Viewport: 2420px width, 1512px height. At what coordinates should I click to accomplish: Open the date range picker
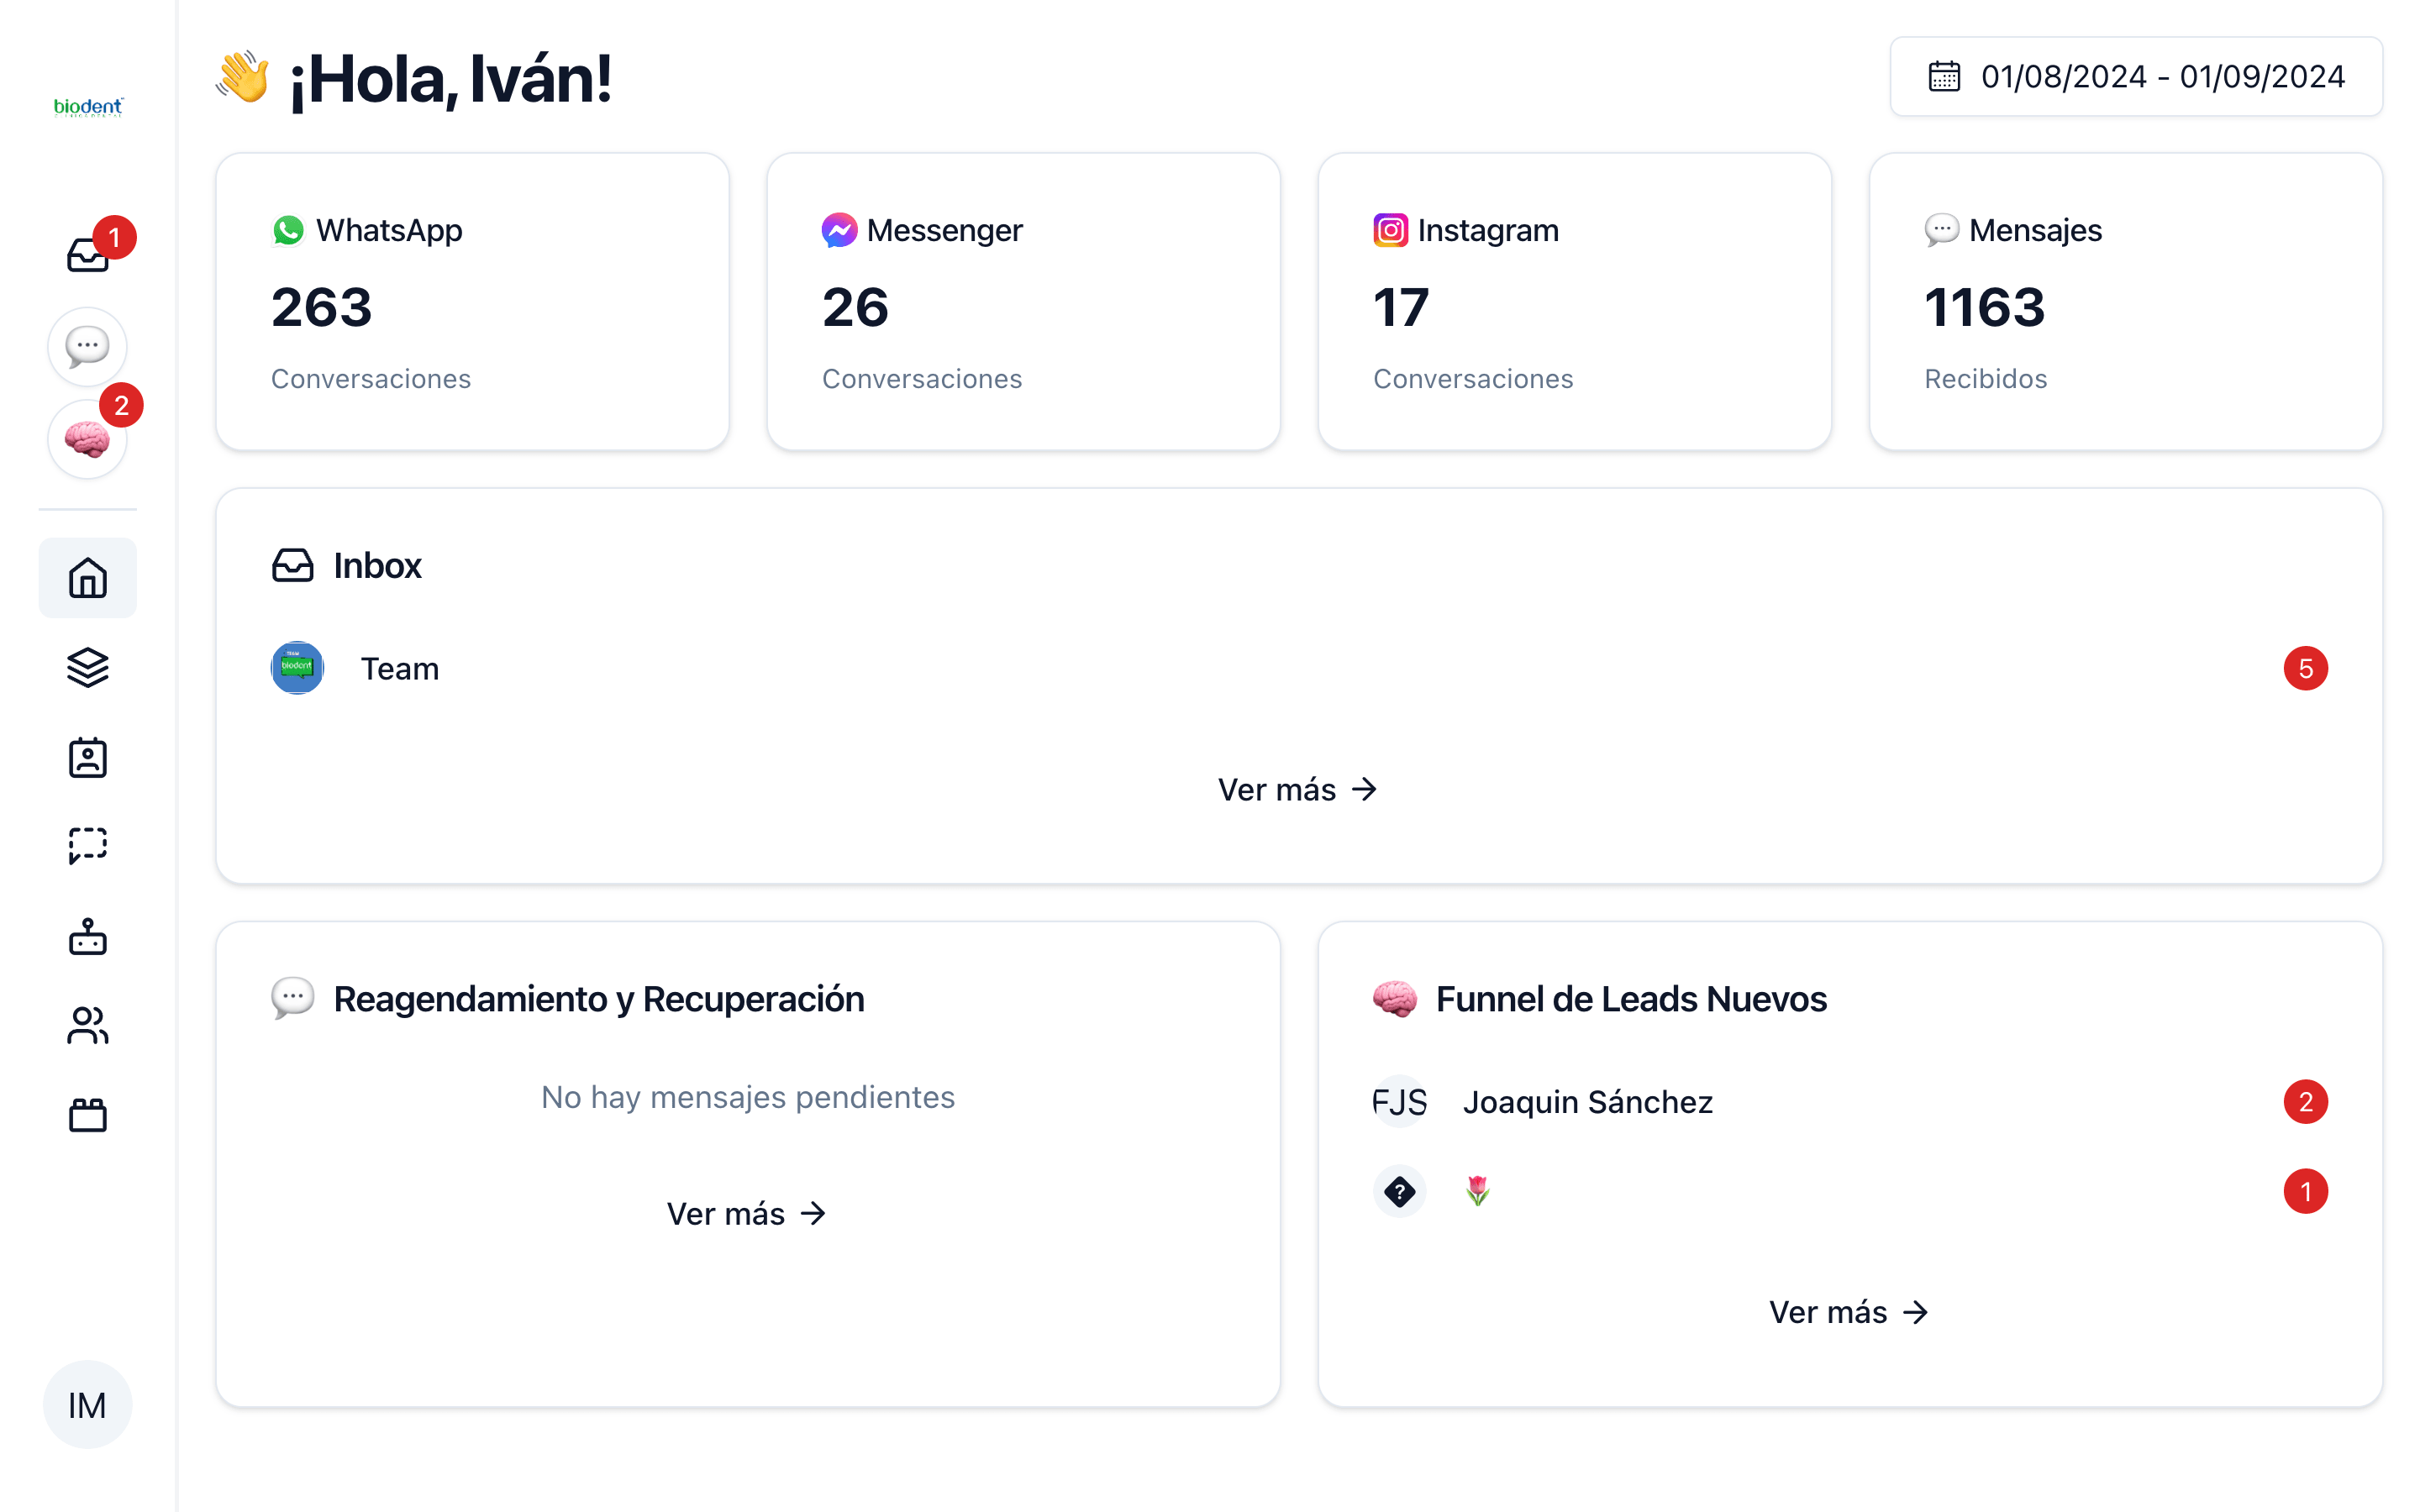coord(2136,77)
